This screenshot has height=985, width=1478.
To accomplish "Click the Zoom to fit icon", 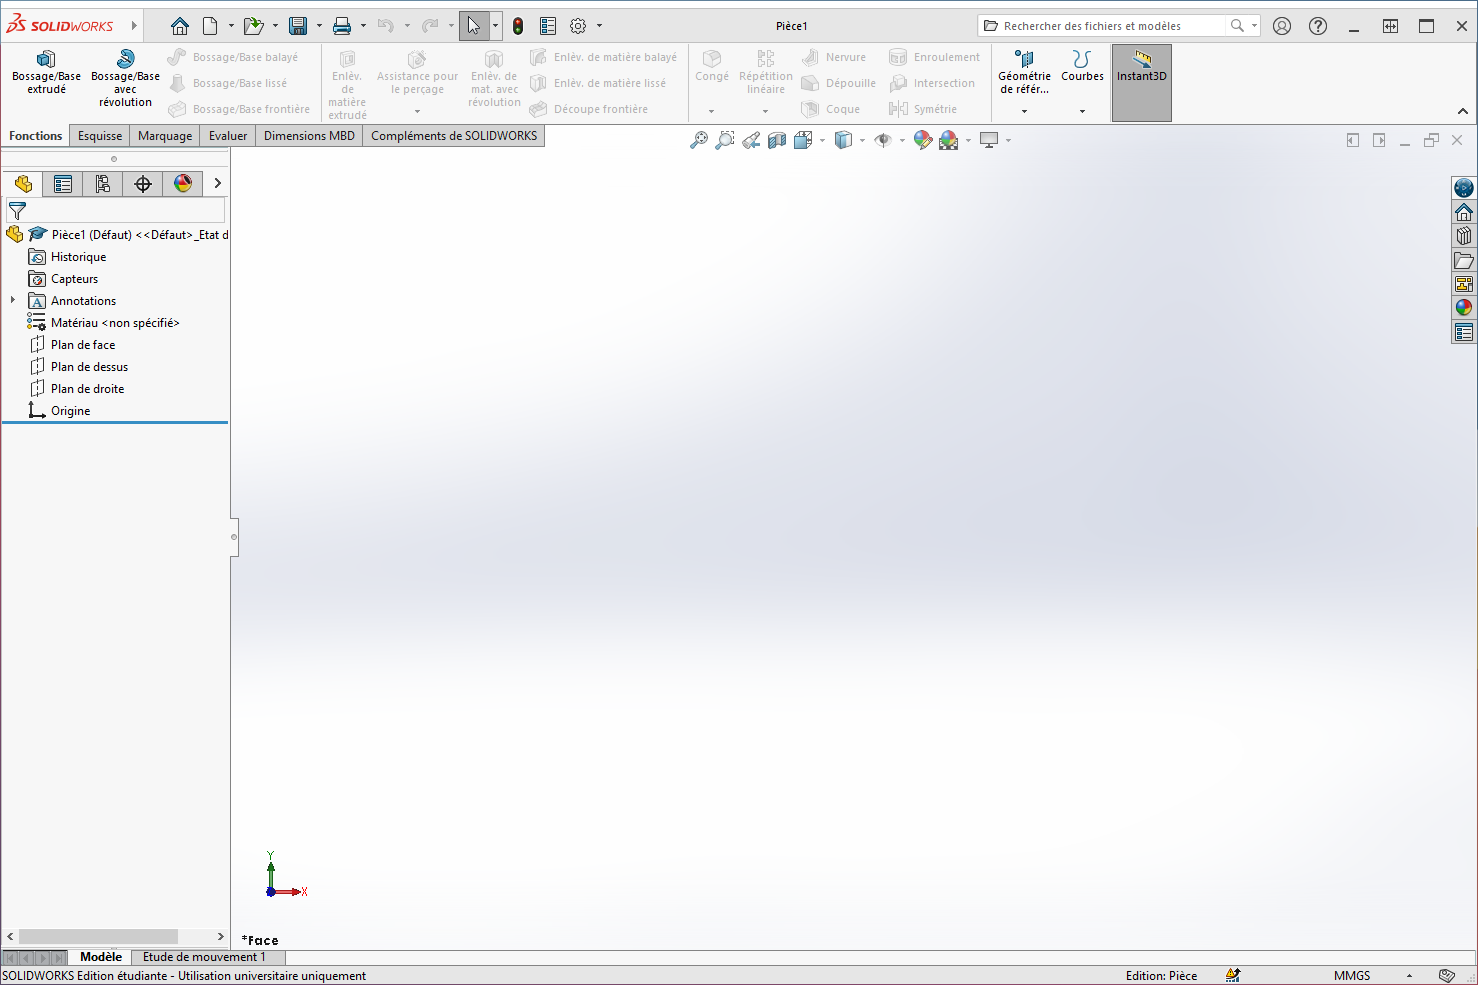I will pyautogui.click(x=699, y=141).
